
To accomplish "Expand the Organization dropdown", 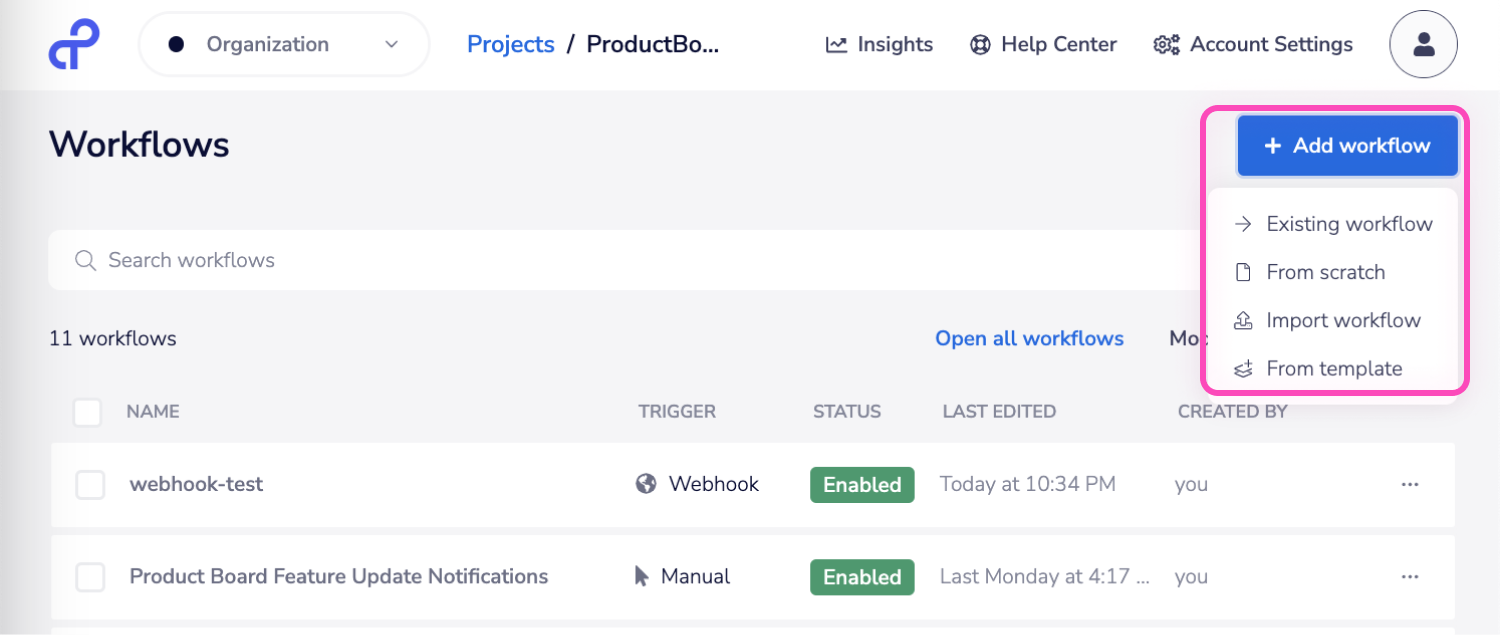I will [391, 44].
